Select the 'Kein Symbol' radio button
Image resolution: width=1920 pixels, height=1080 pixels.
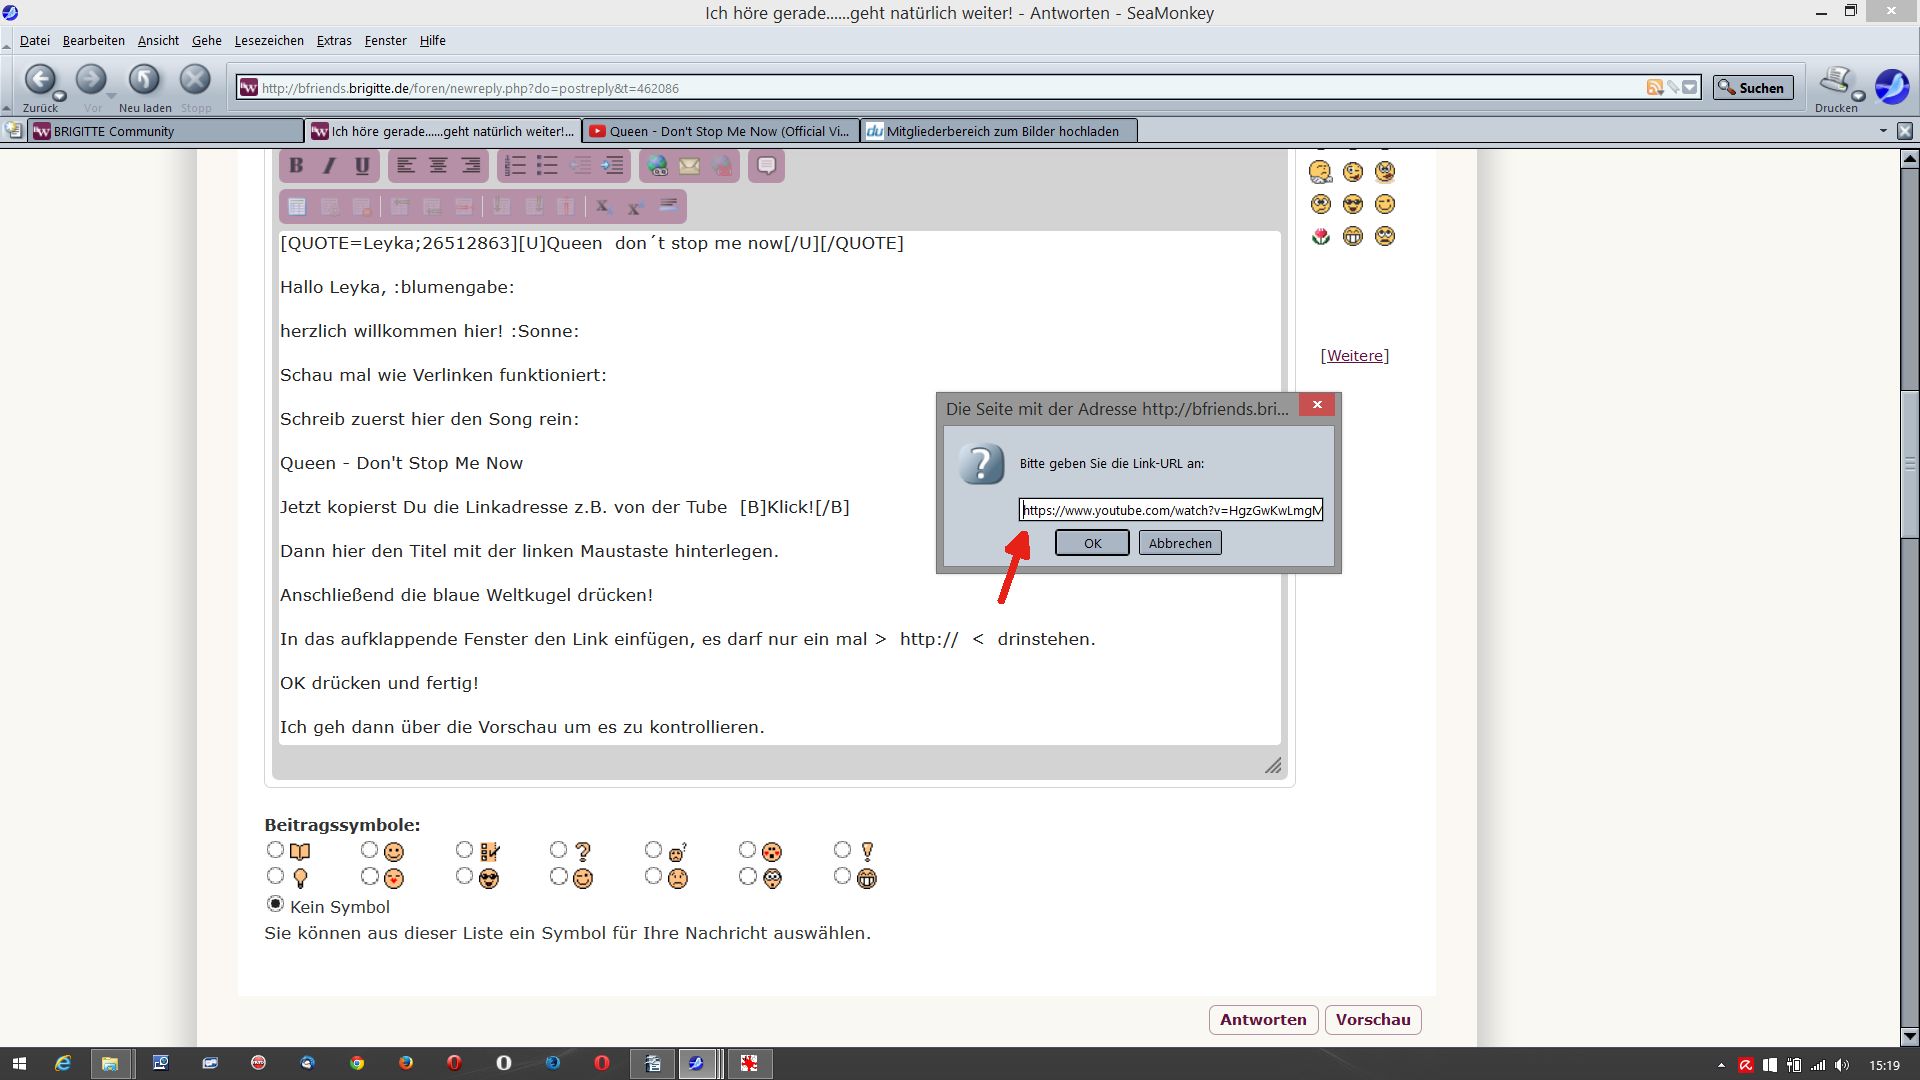[275, 904]
